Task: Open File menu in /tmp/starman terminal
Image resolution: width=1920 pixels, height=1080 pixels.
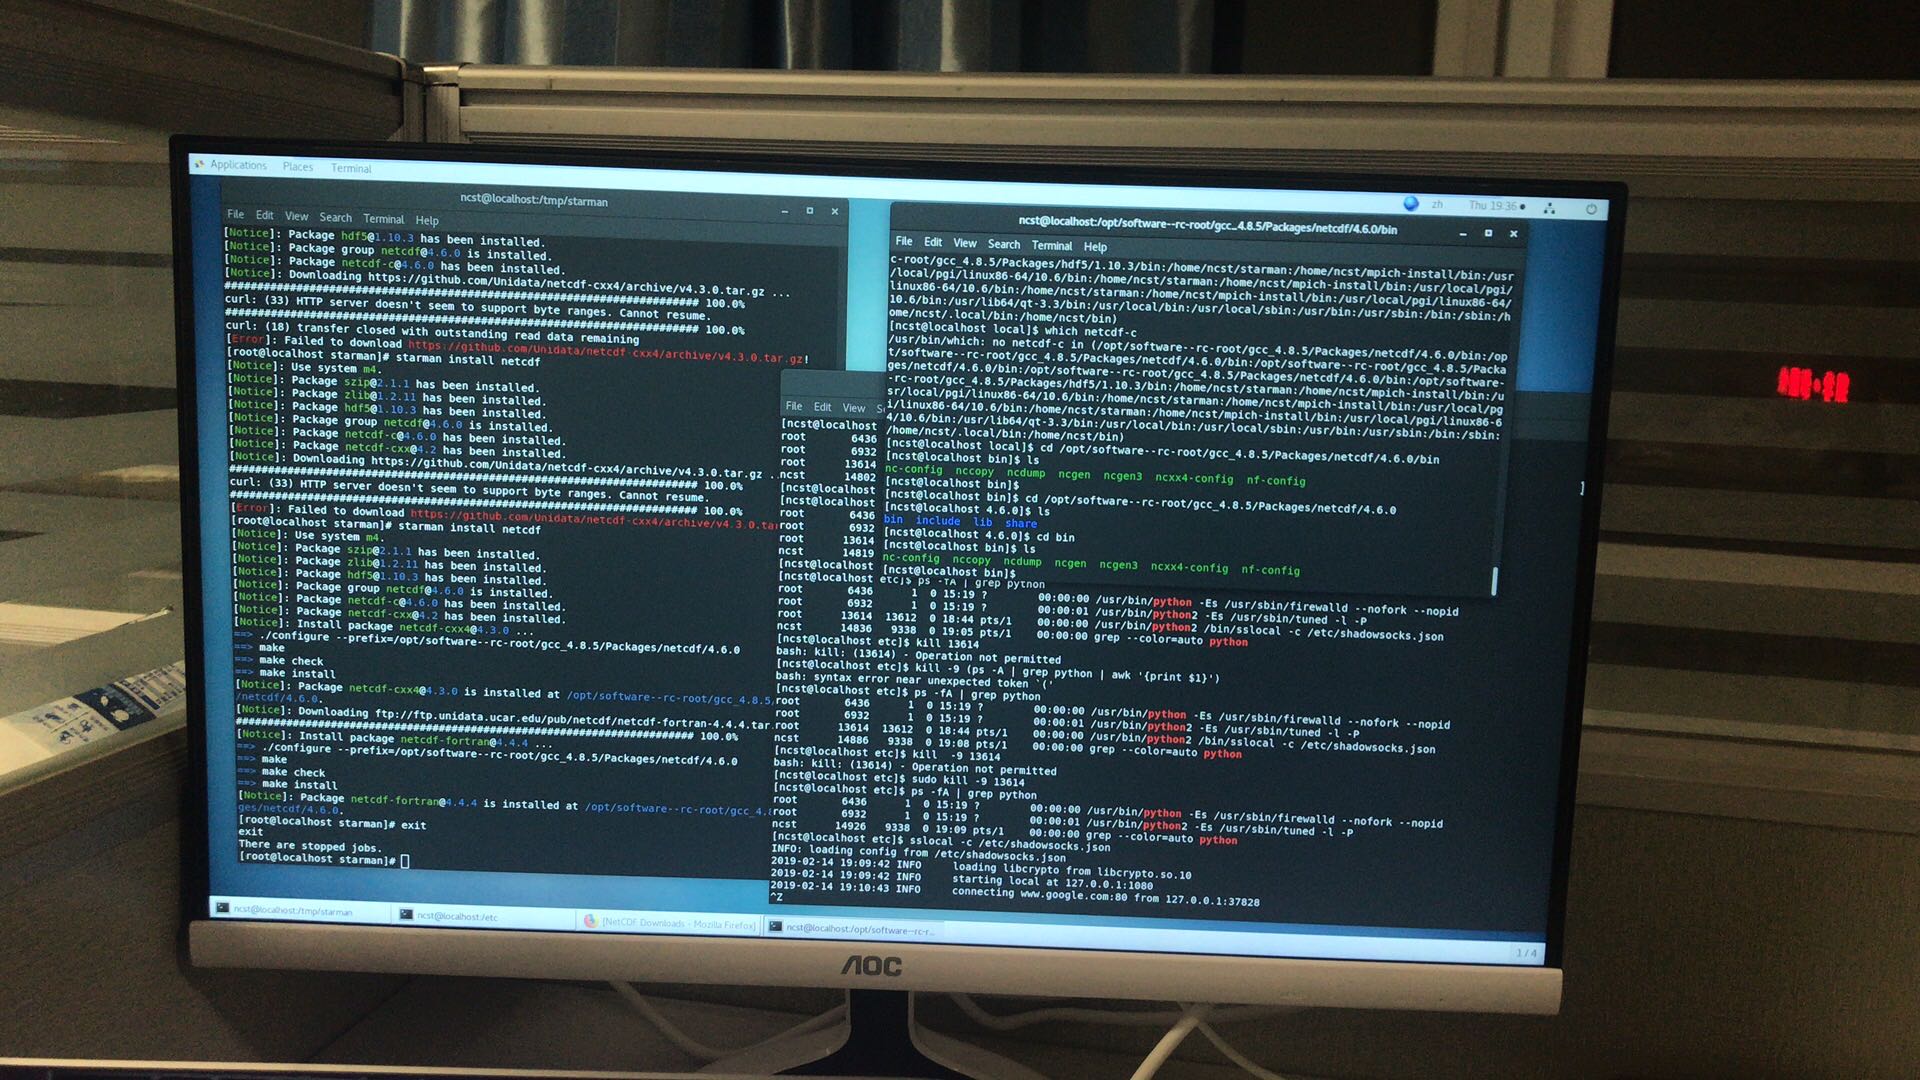Action: coord(236,214)
